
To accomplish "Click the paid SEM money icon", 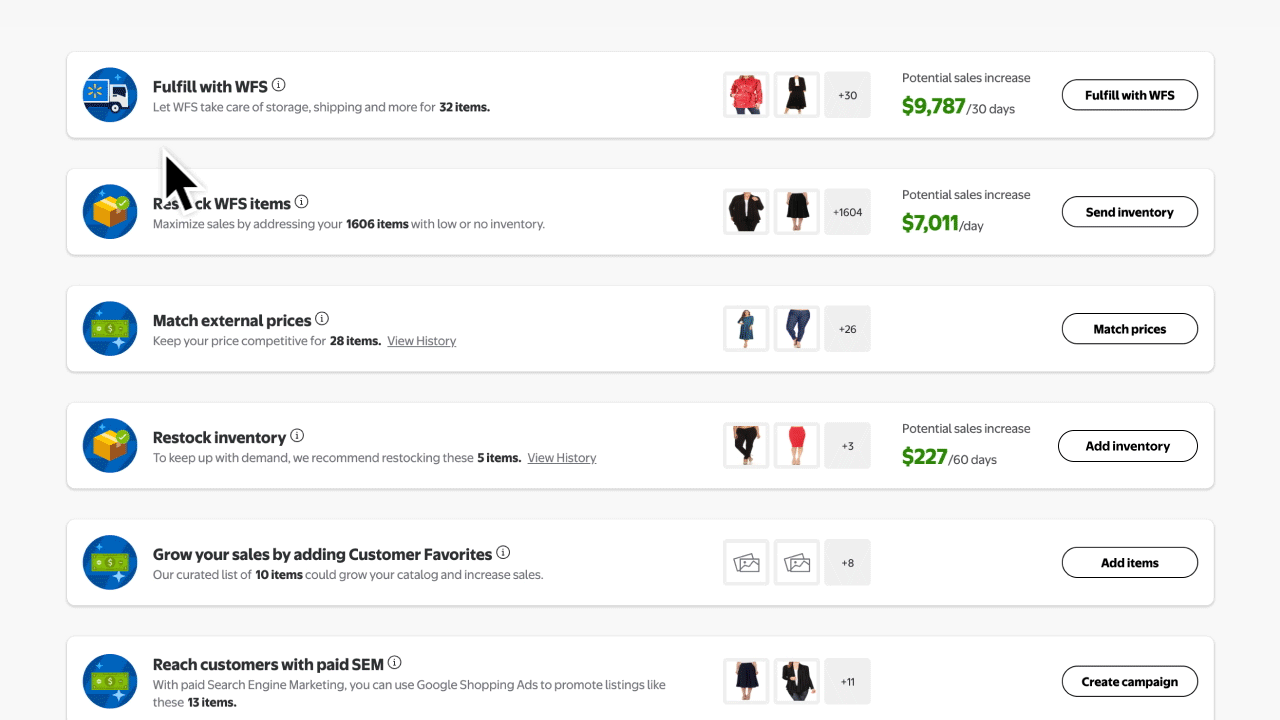I will [x=109, y=681].
